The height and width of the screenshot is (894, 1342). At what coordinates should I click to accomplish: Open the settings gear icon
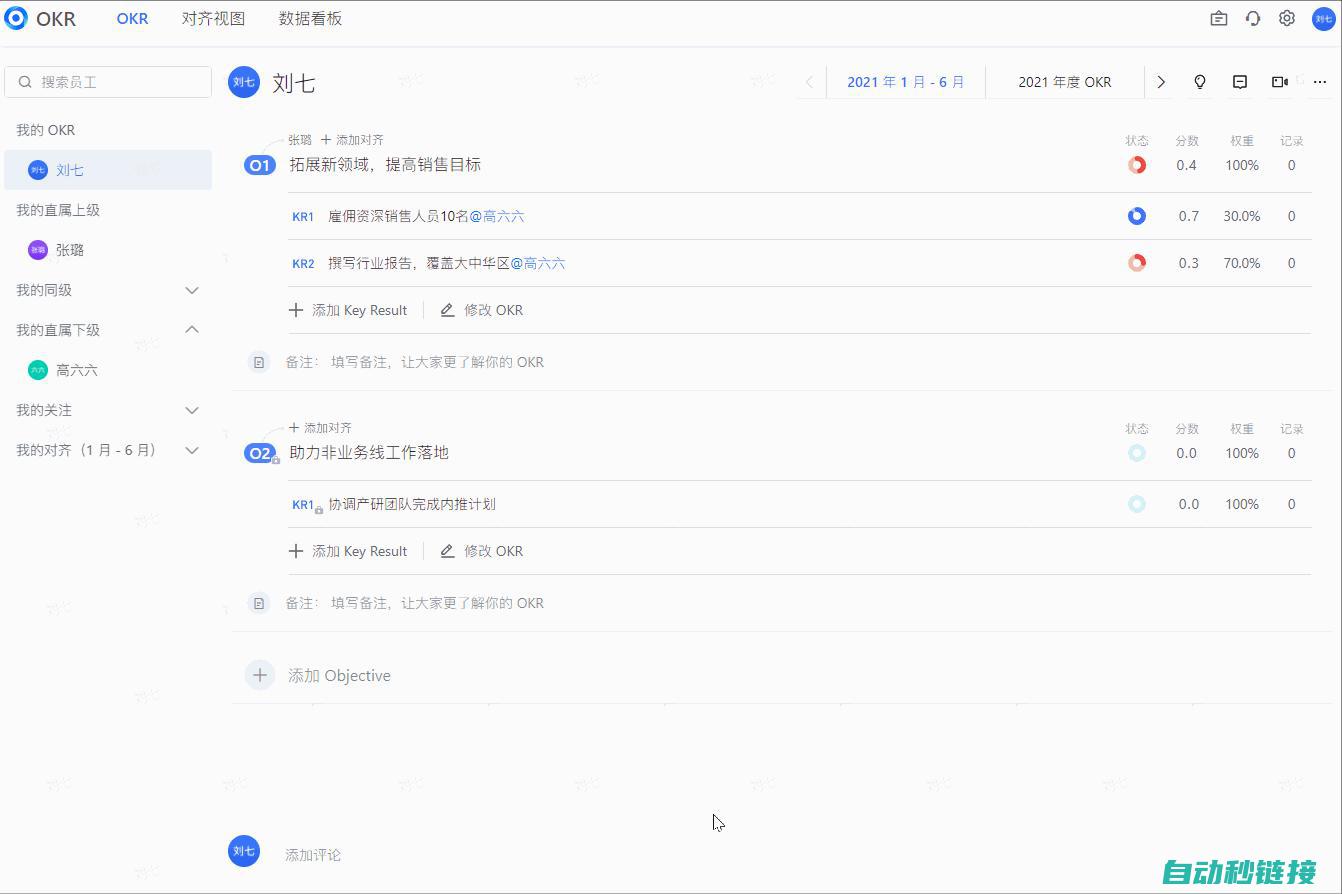(x=1287, y=18)
